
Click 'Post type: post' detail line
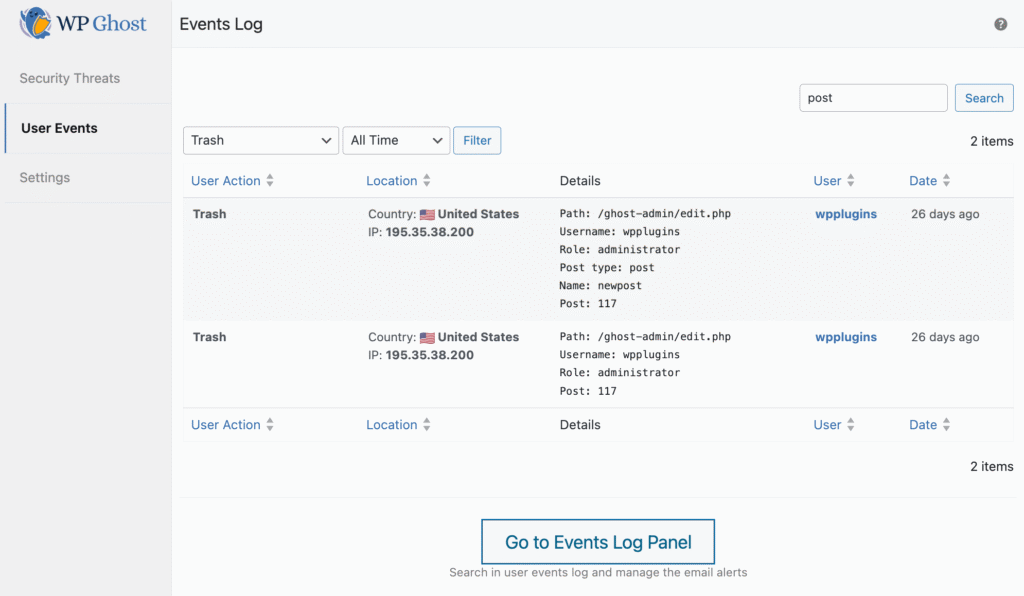tap(607, 268)
